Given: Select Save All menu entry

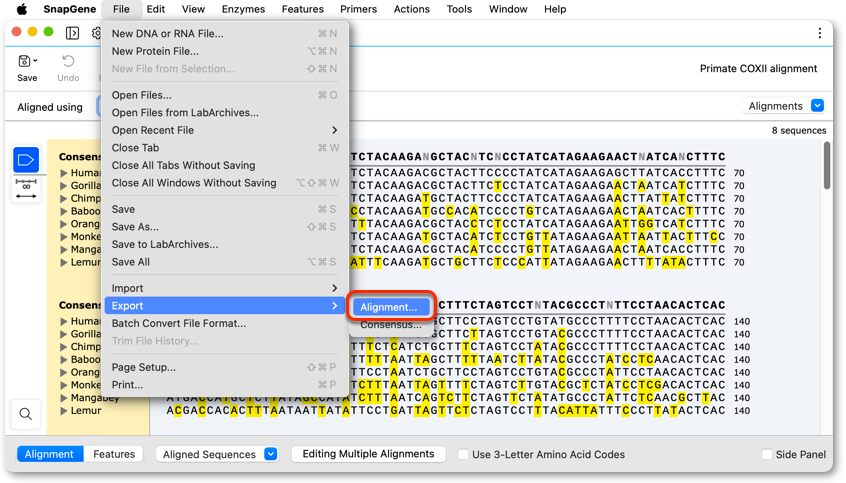Looking at the screenshot, I should [224, 262].
